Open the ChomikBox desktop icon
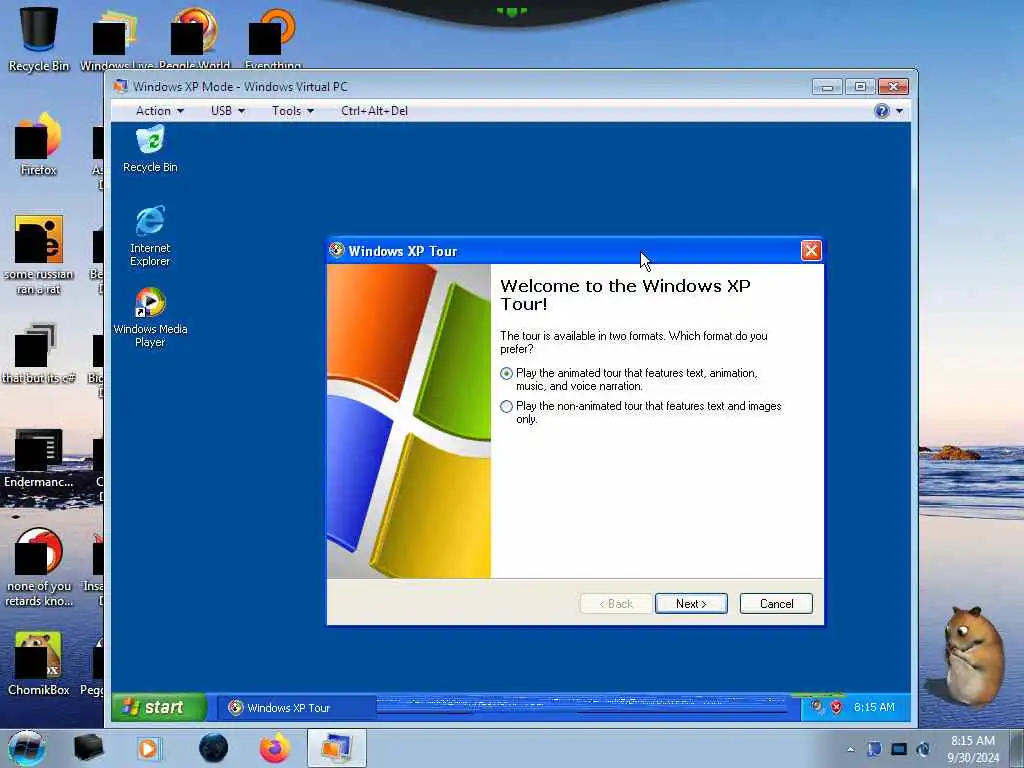Screen dimensions: 1024x768 (39, 663)
